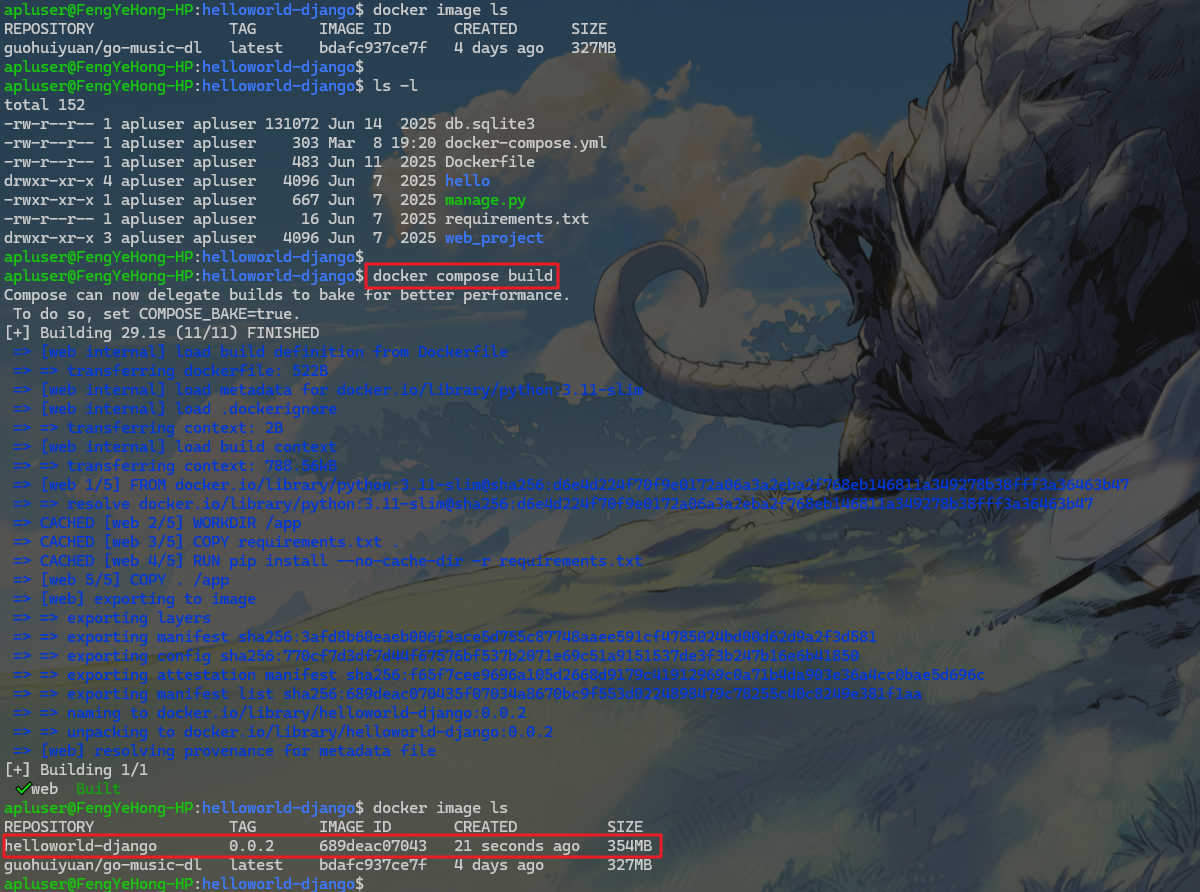Click 'Compose can now delegate builds to bake' line
The image size is (1200, 892).
coord(287,295)
